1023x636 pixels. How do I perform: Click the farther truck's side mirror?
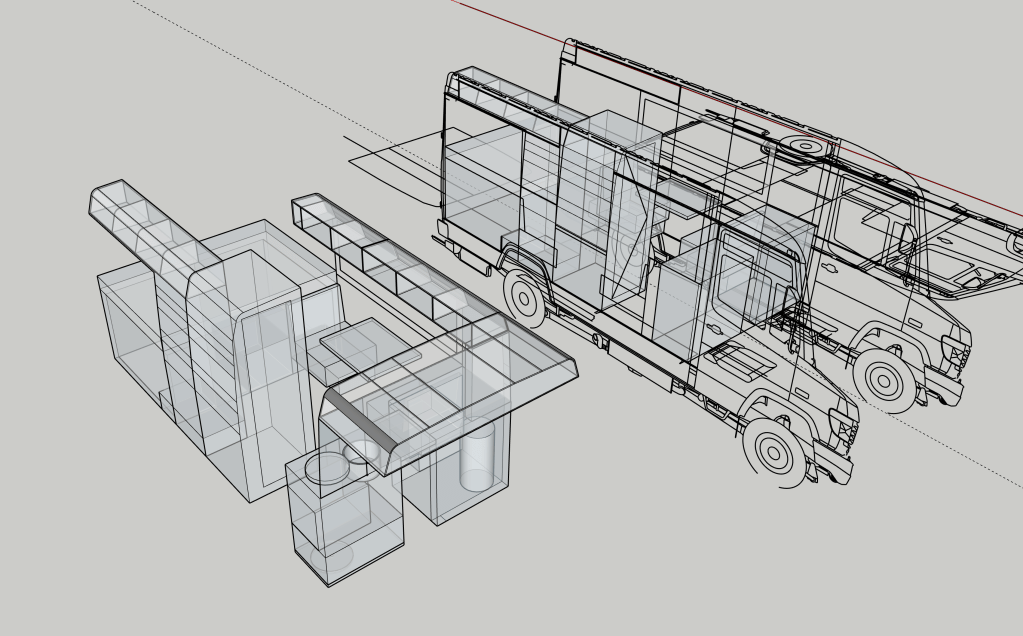tap(906, 240)
